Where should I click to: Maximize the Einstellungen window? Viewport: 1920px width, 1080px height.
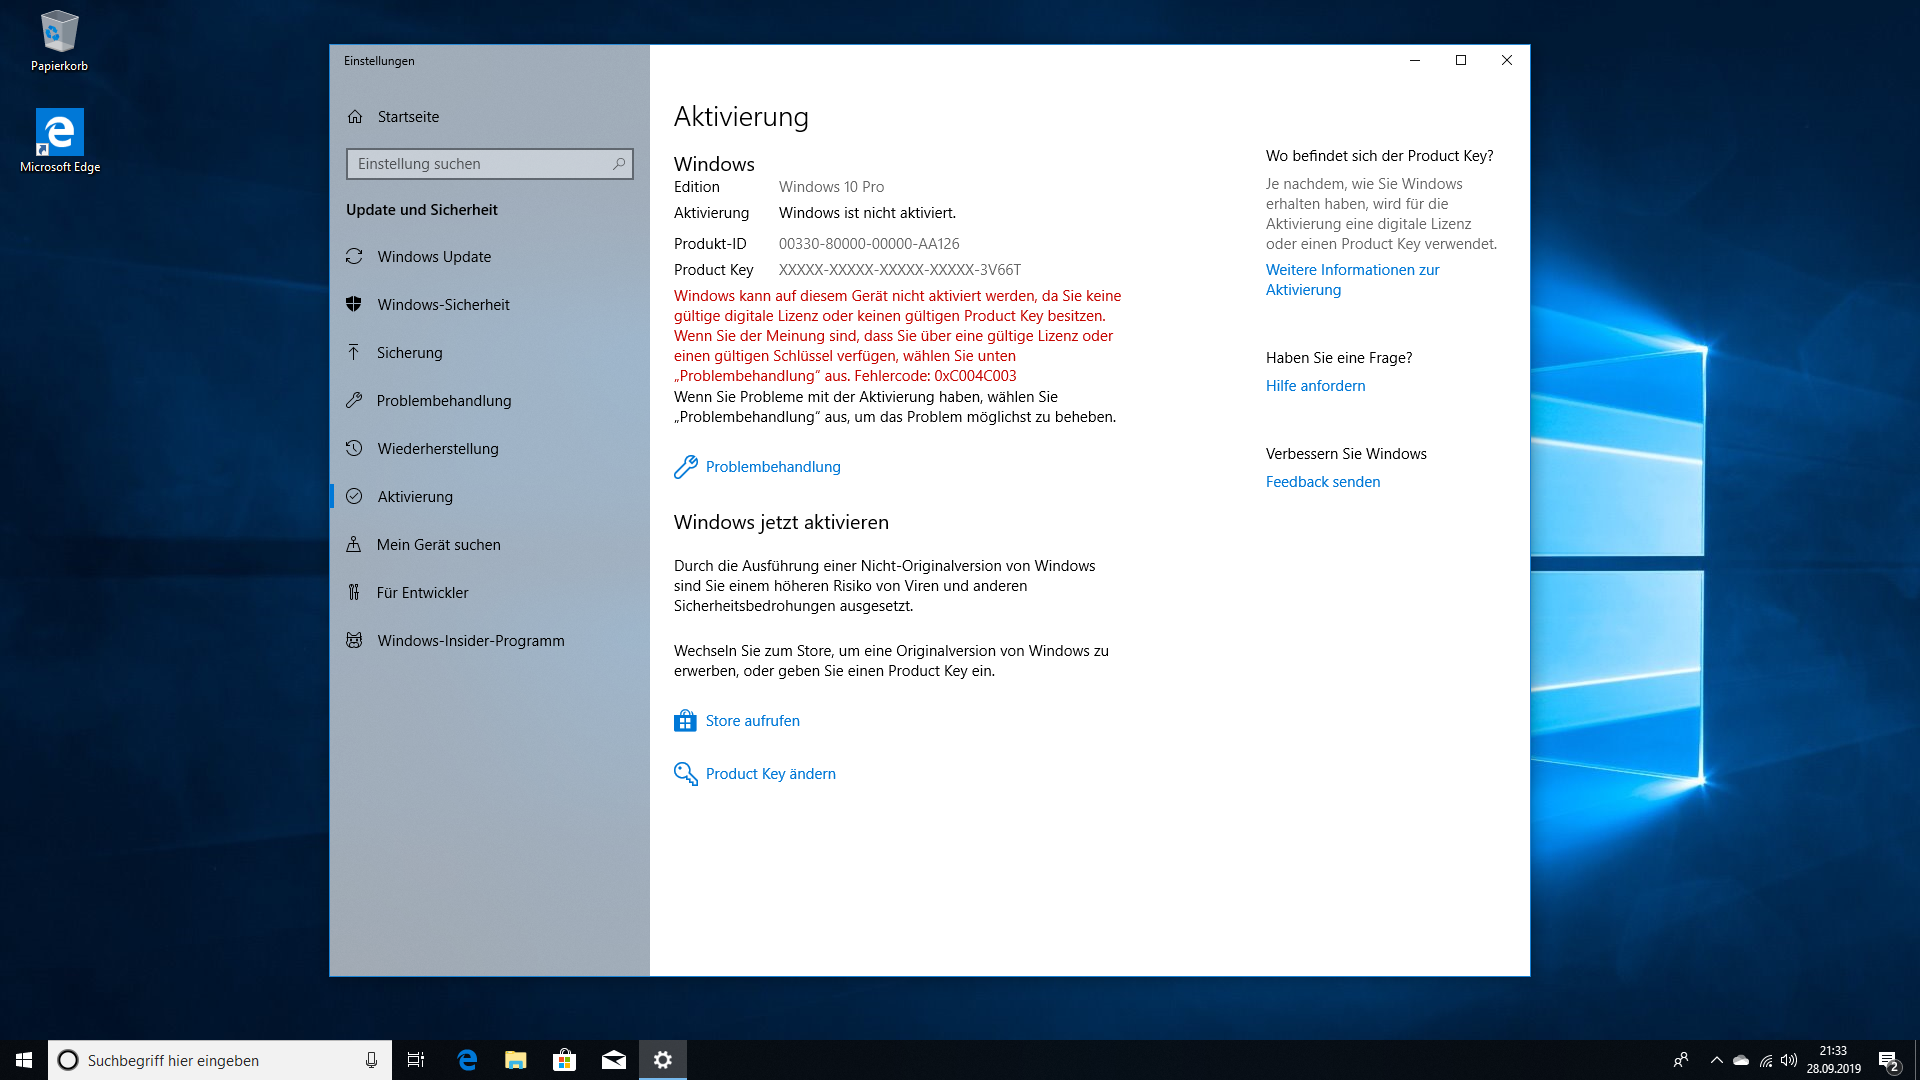coord(1461,60)
